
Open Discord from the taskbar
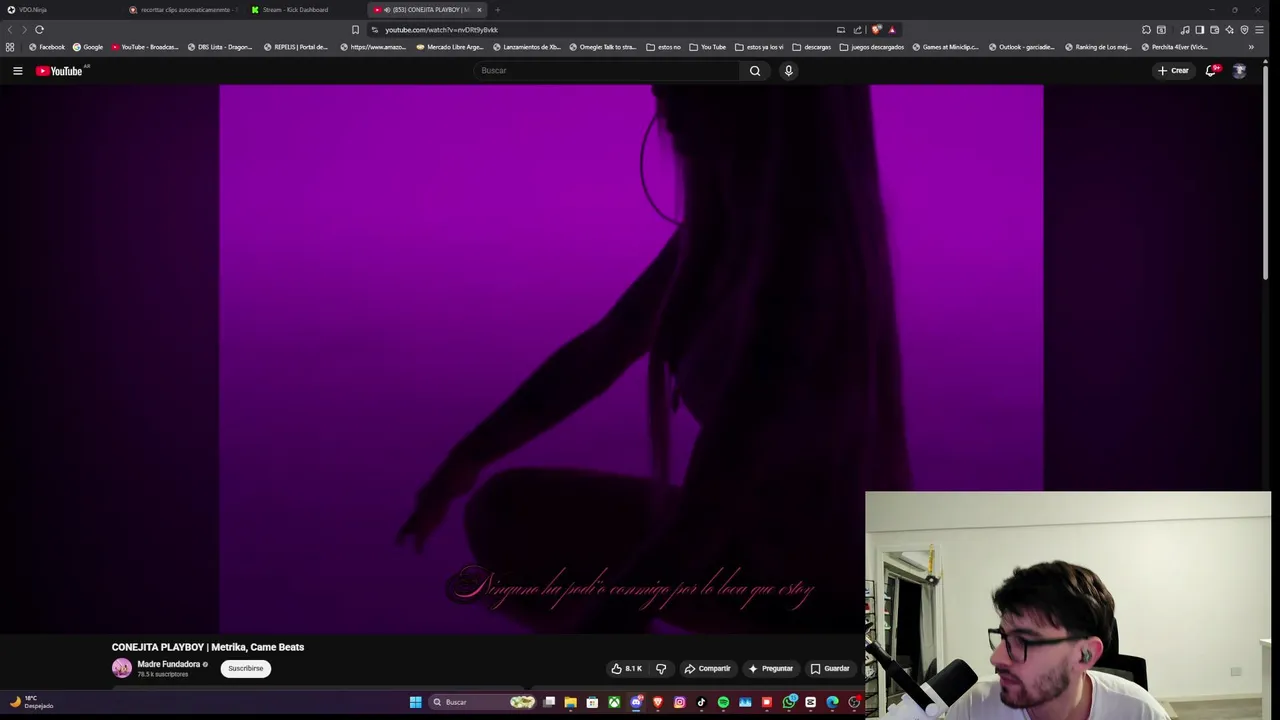(636, 702)
